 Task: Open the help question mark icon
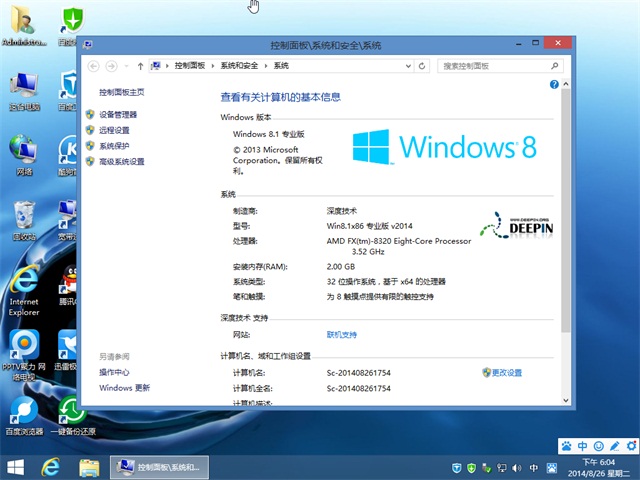coord(554,86)
